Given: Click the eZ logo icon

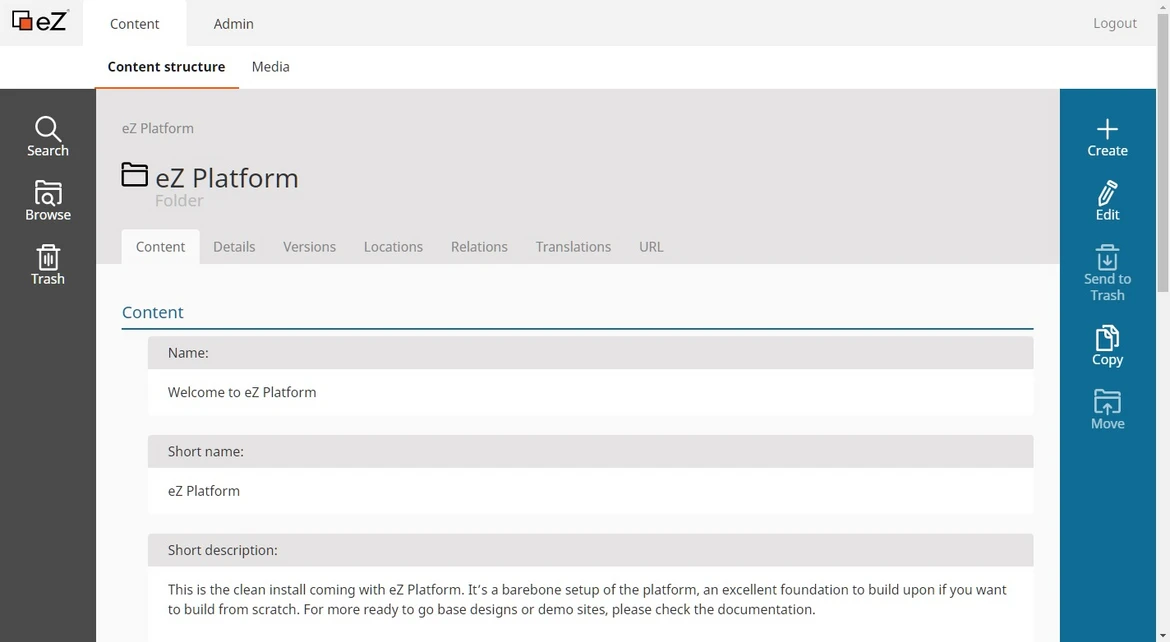Looking at the screenshot, I should point(40,21).
